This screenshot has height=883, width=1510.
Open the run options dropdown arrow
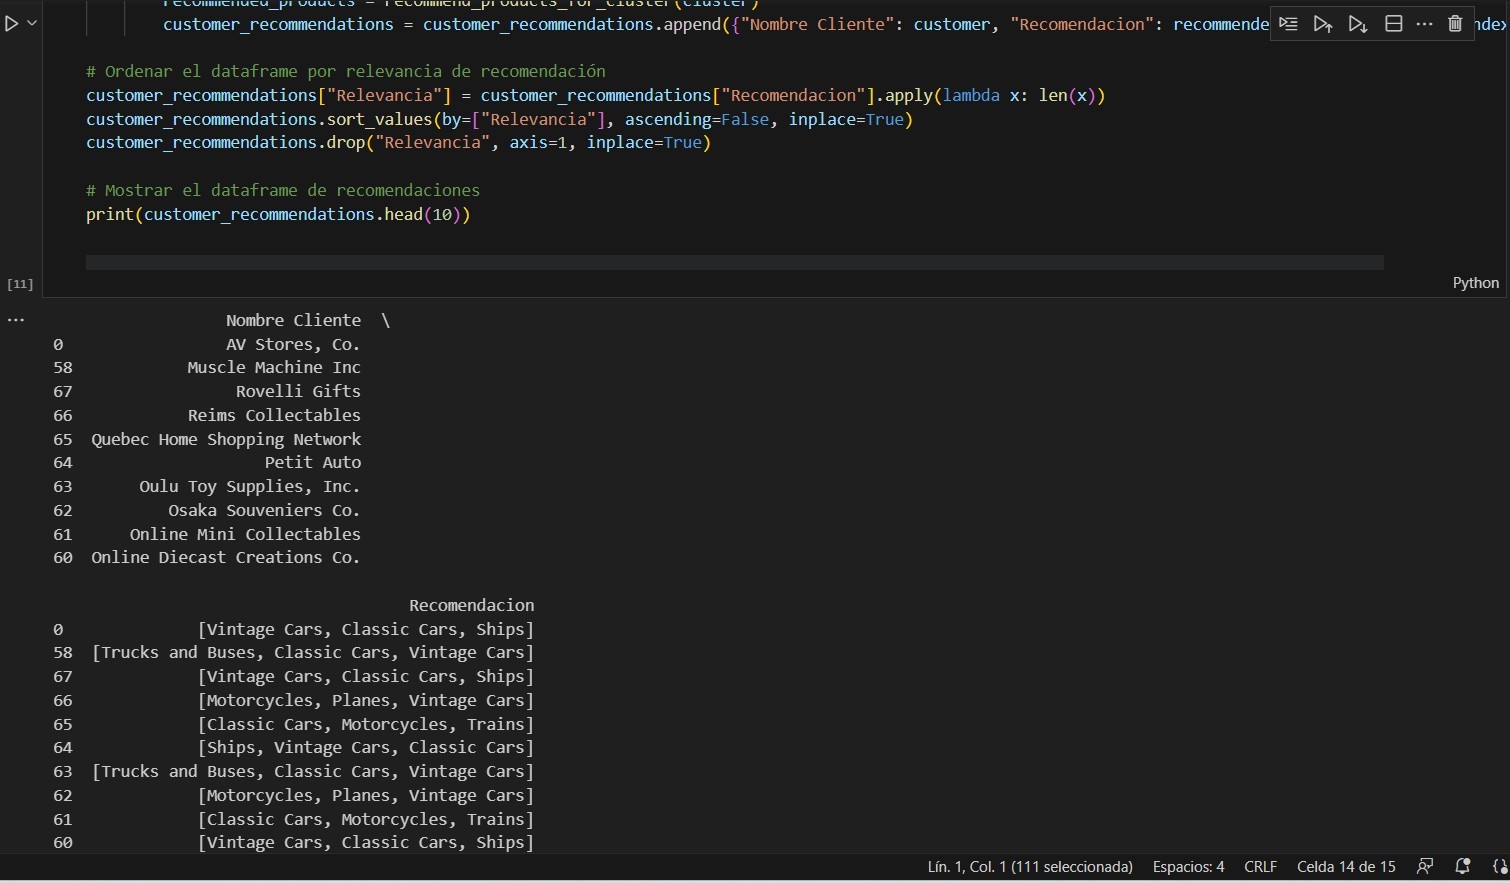click(x=32, y=23)
